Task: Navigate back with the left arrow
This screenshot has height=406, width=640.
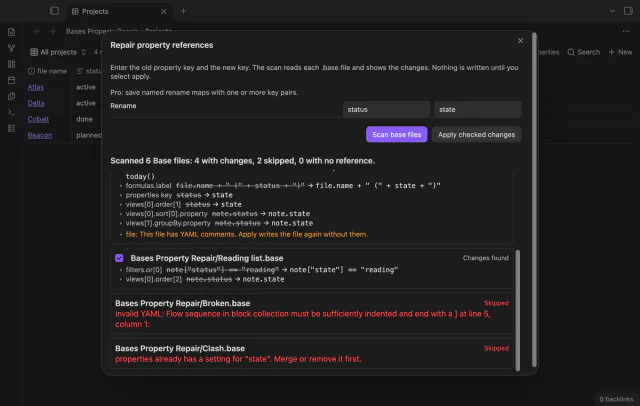Action: coord(37,31)
